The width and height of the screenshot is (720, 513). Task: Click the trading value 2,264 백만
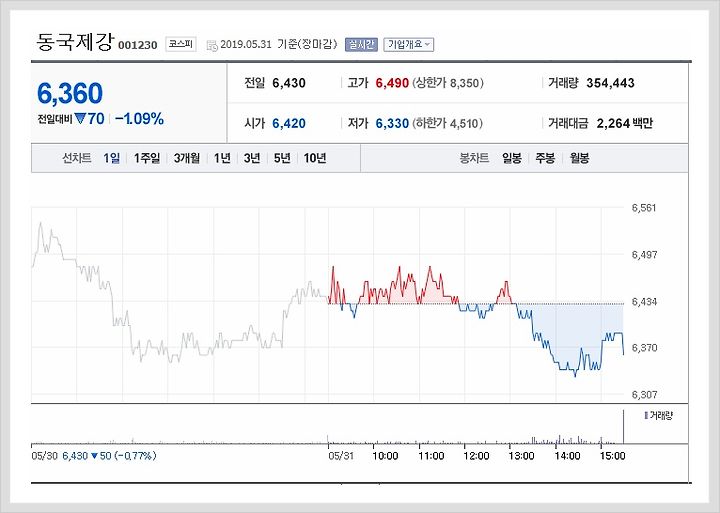624,124
